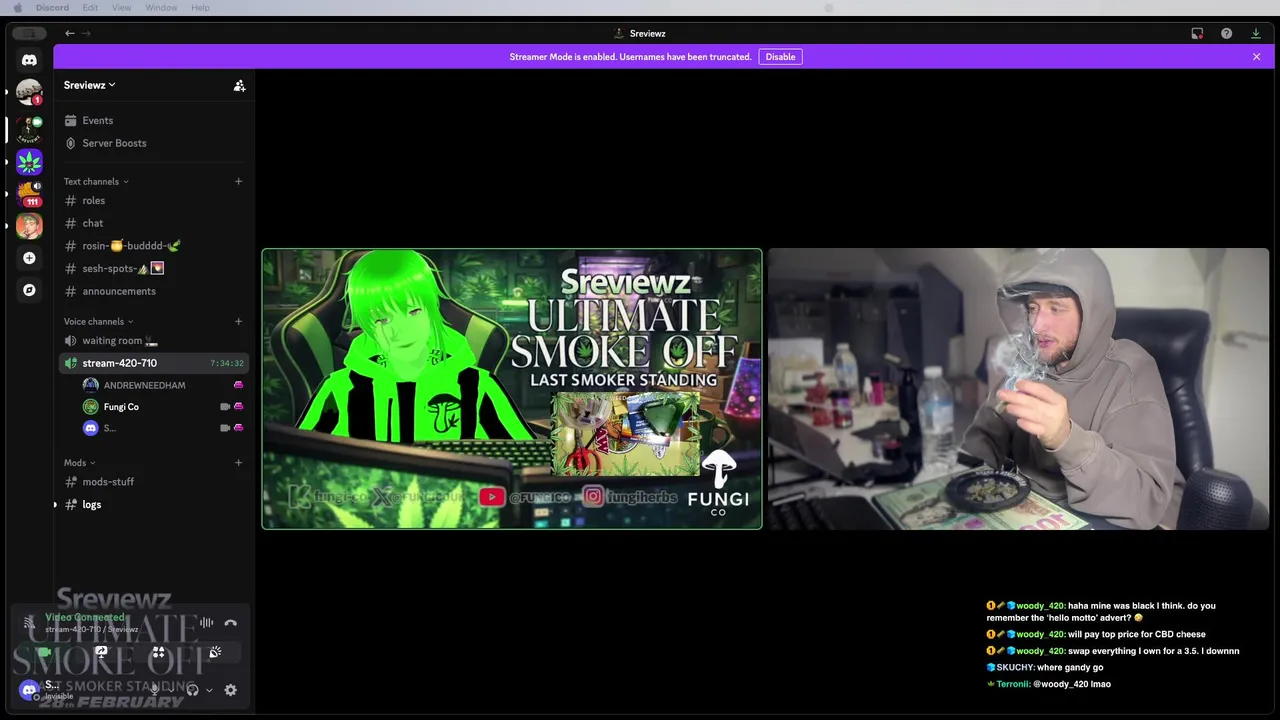Open the server with red 1 badge
Image resolution: width=1280 pixels, height=720 pixels.
29,92
